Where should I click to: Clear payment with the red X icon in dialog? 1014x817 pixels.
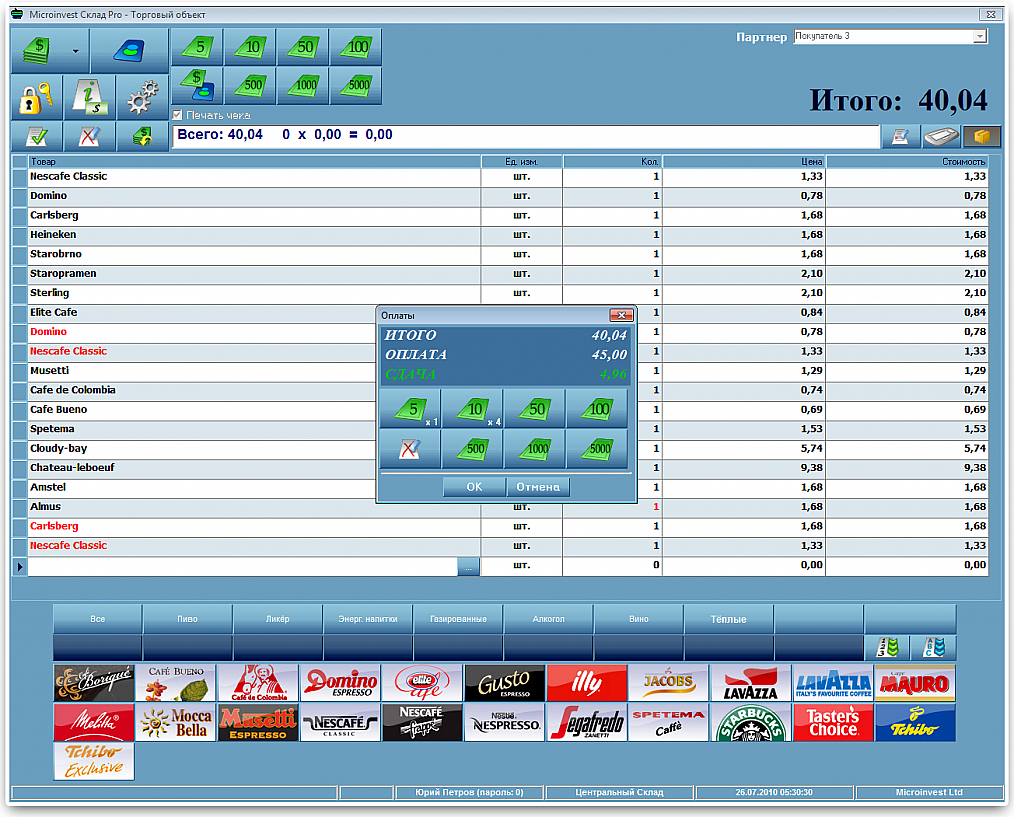pyautogui.click(x=410, y=448)
